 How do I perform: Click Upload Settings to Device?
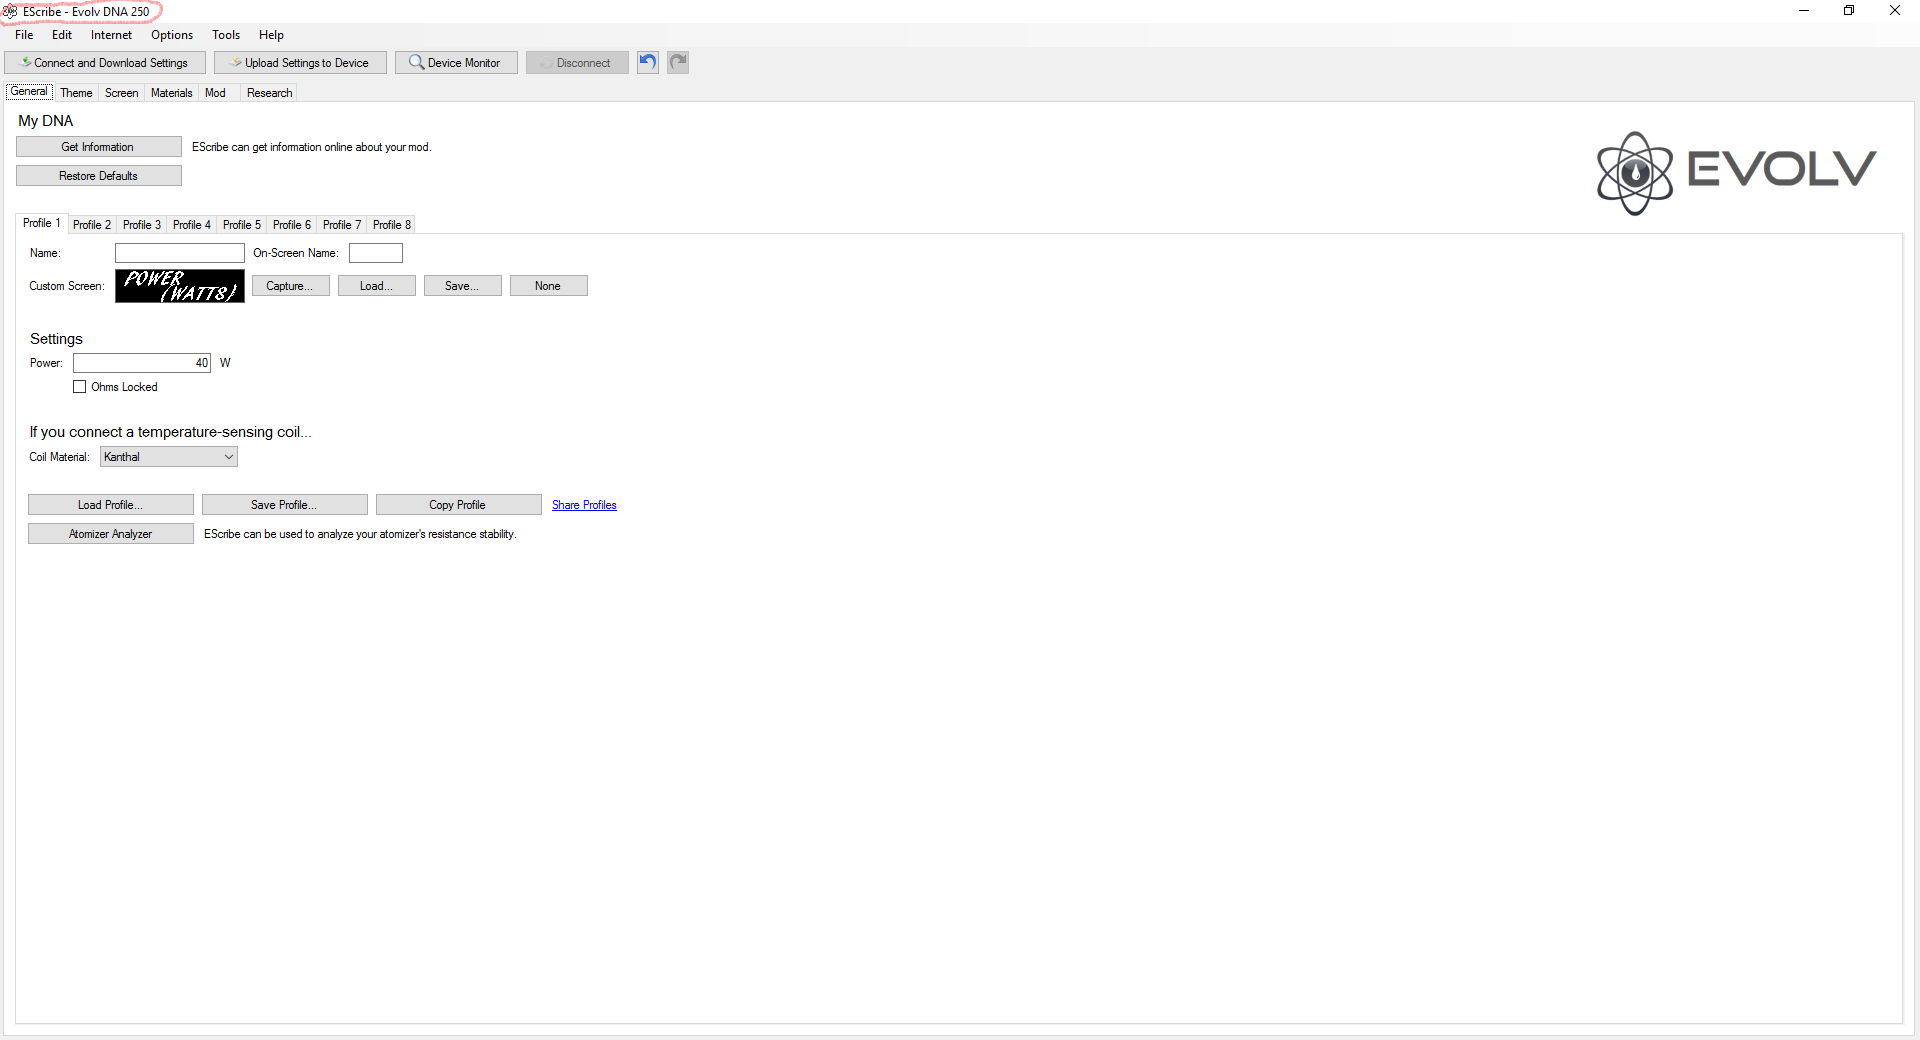tap(300, 62)
